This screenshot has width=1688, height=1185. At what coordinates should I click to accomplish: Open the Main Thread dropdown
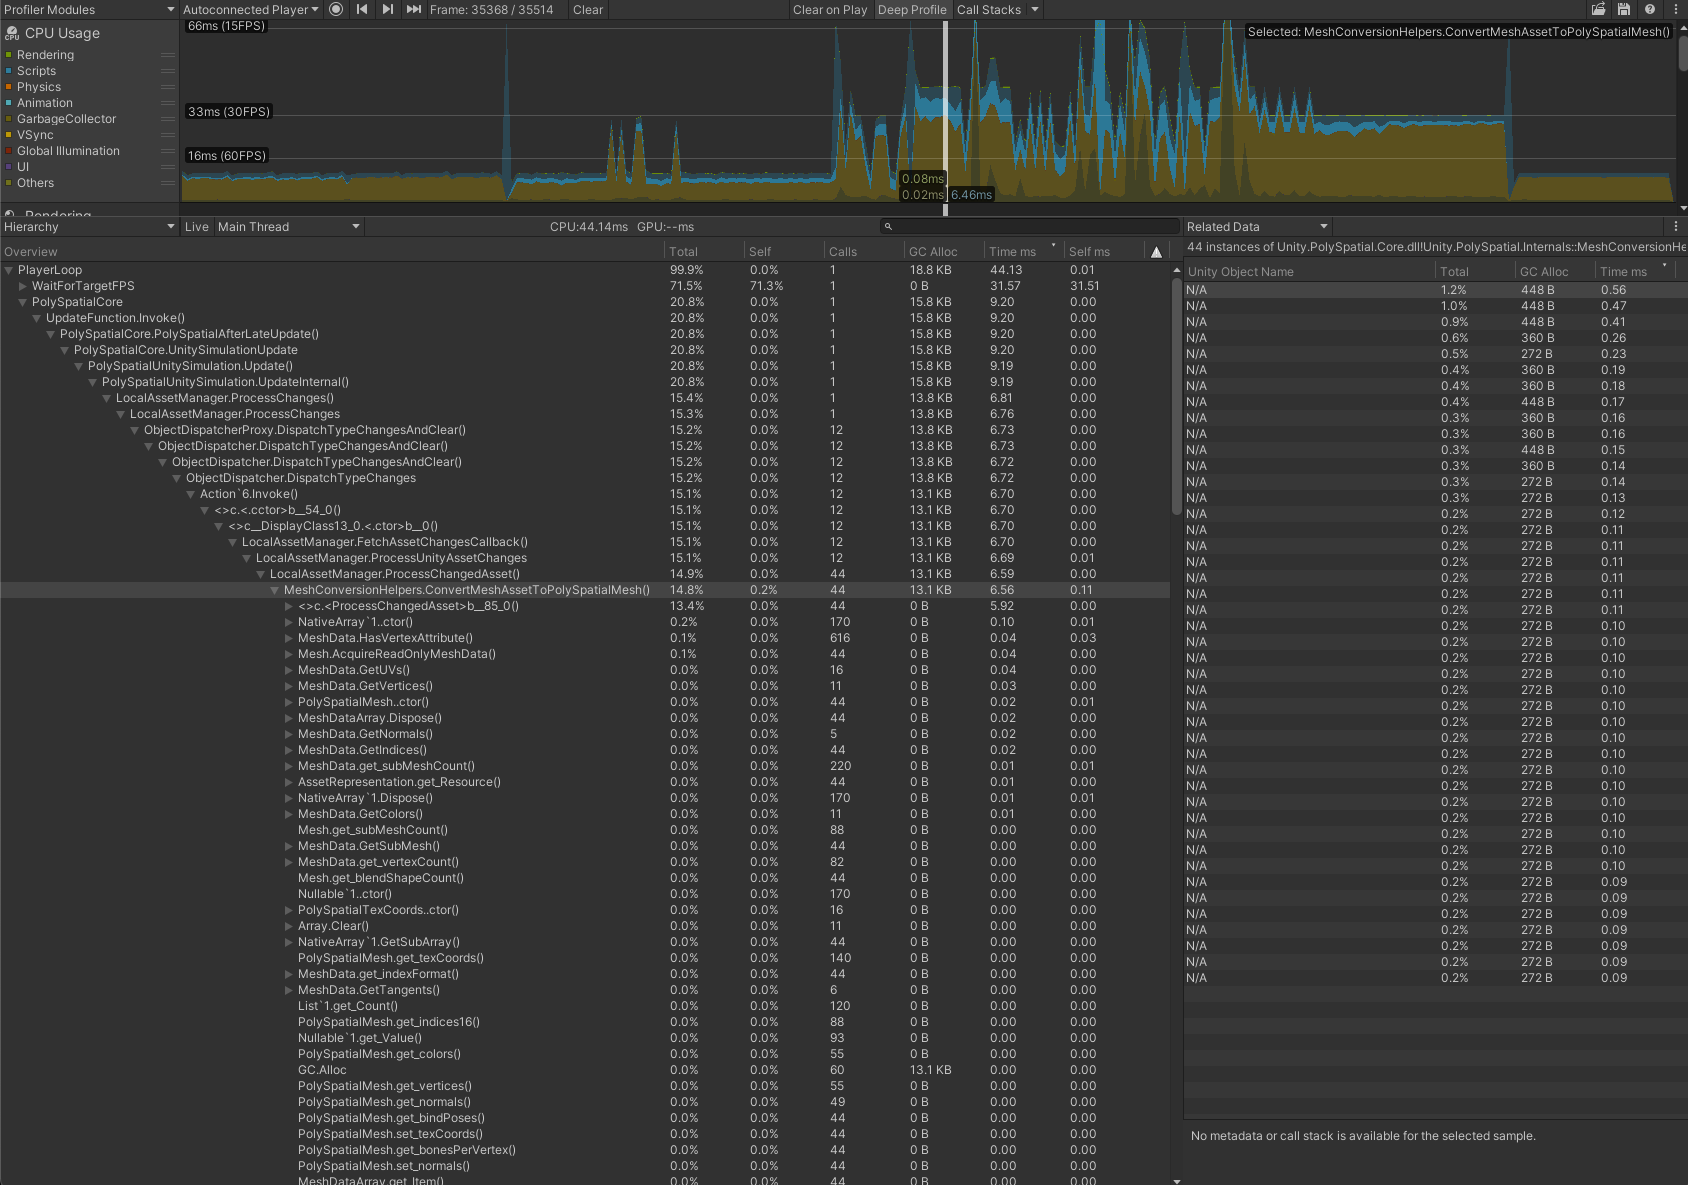pyautogui.click(x=288, y=227)
